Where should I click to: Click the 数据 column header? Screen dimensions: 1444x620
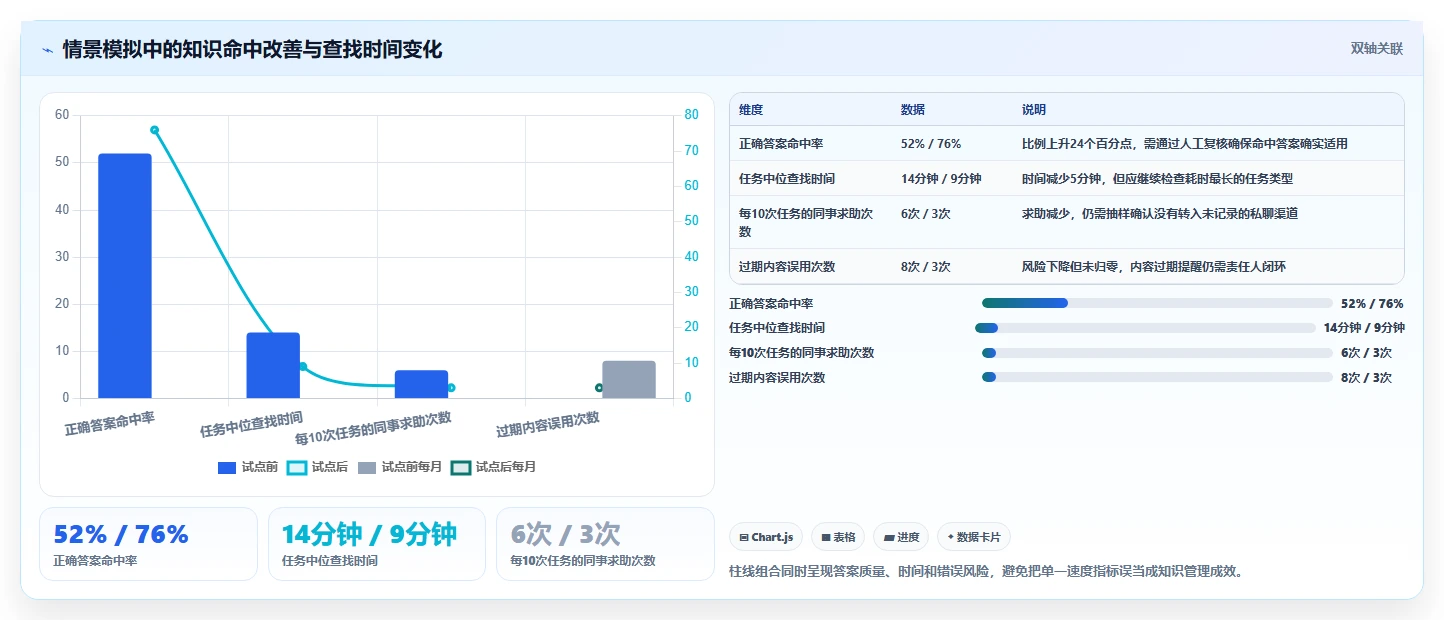click(x=913, y=110)
